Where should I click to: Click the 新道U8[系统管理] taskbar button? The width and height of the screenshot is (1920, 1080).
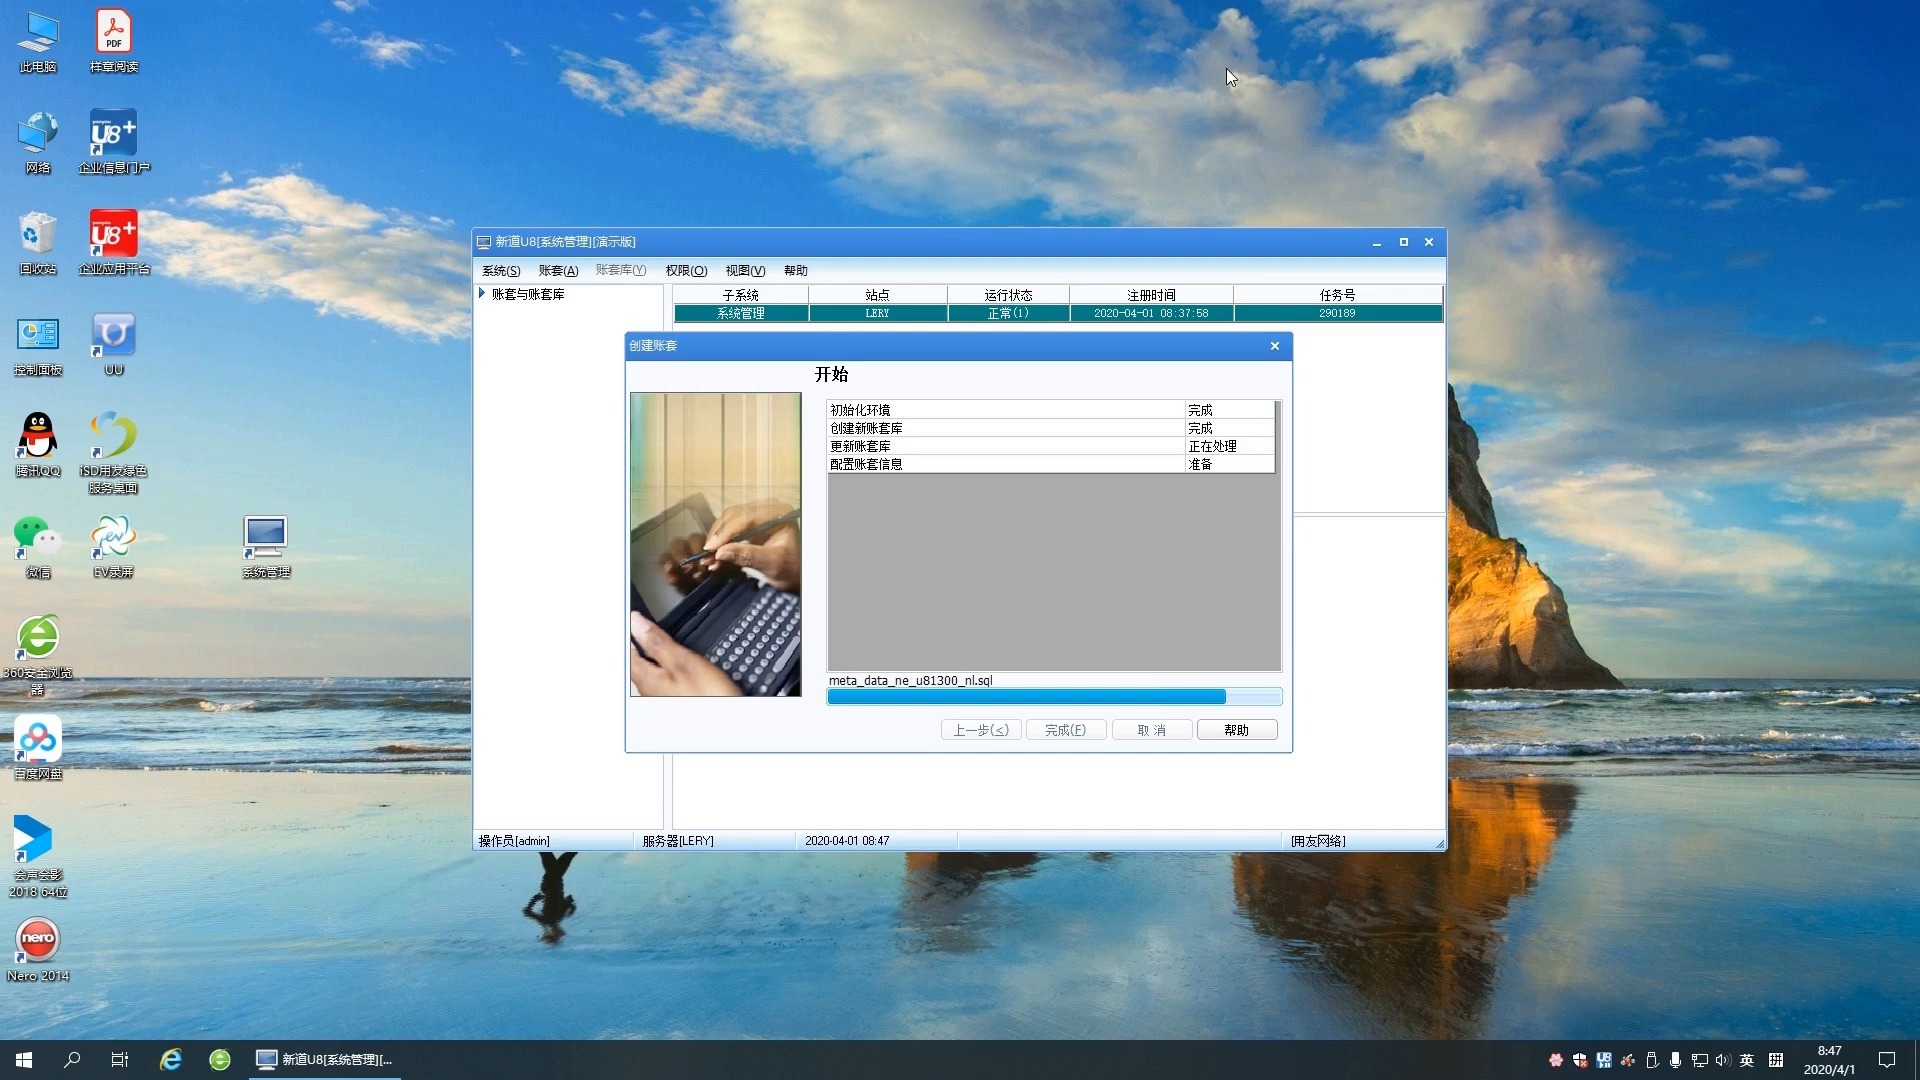[x=327, y=1060]
